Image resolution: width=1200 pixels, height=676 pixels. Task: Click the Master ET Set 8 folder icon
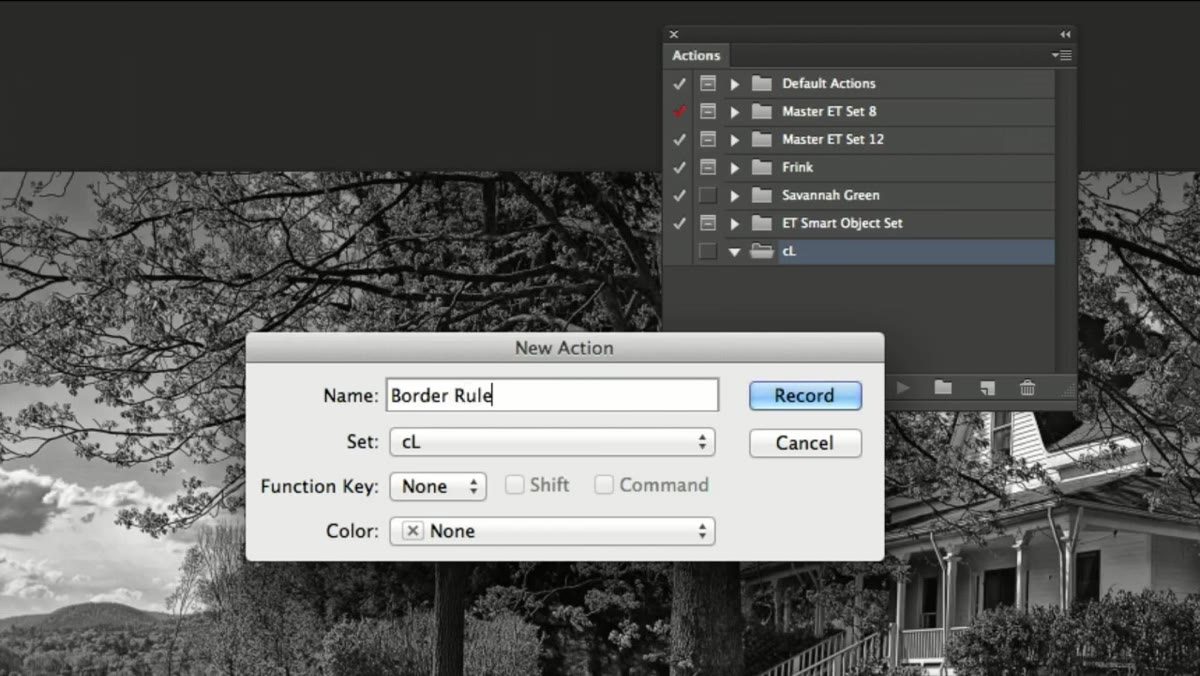click(x=762, y=111)
